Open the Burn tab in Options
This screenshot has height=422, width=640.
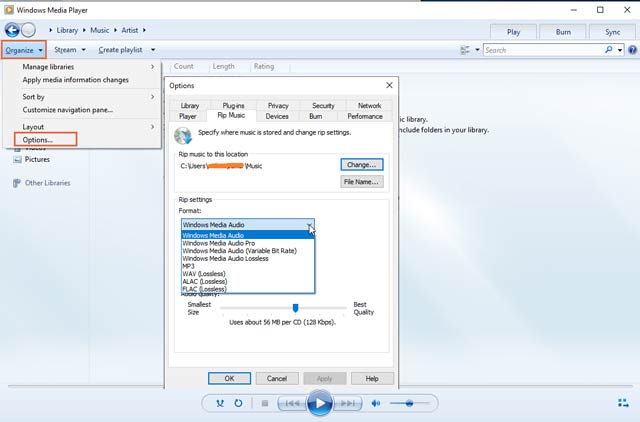(x=316, y=116)
